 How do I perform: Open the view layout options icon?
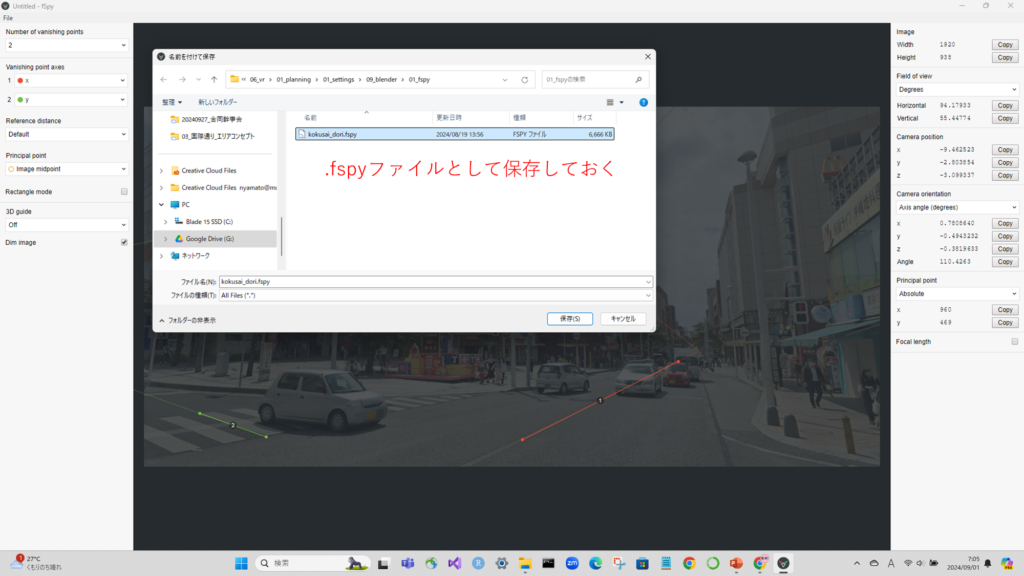click(x=612, y=102)
